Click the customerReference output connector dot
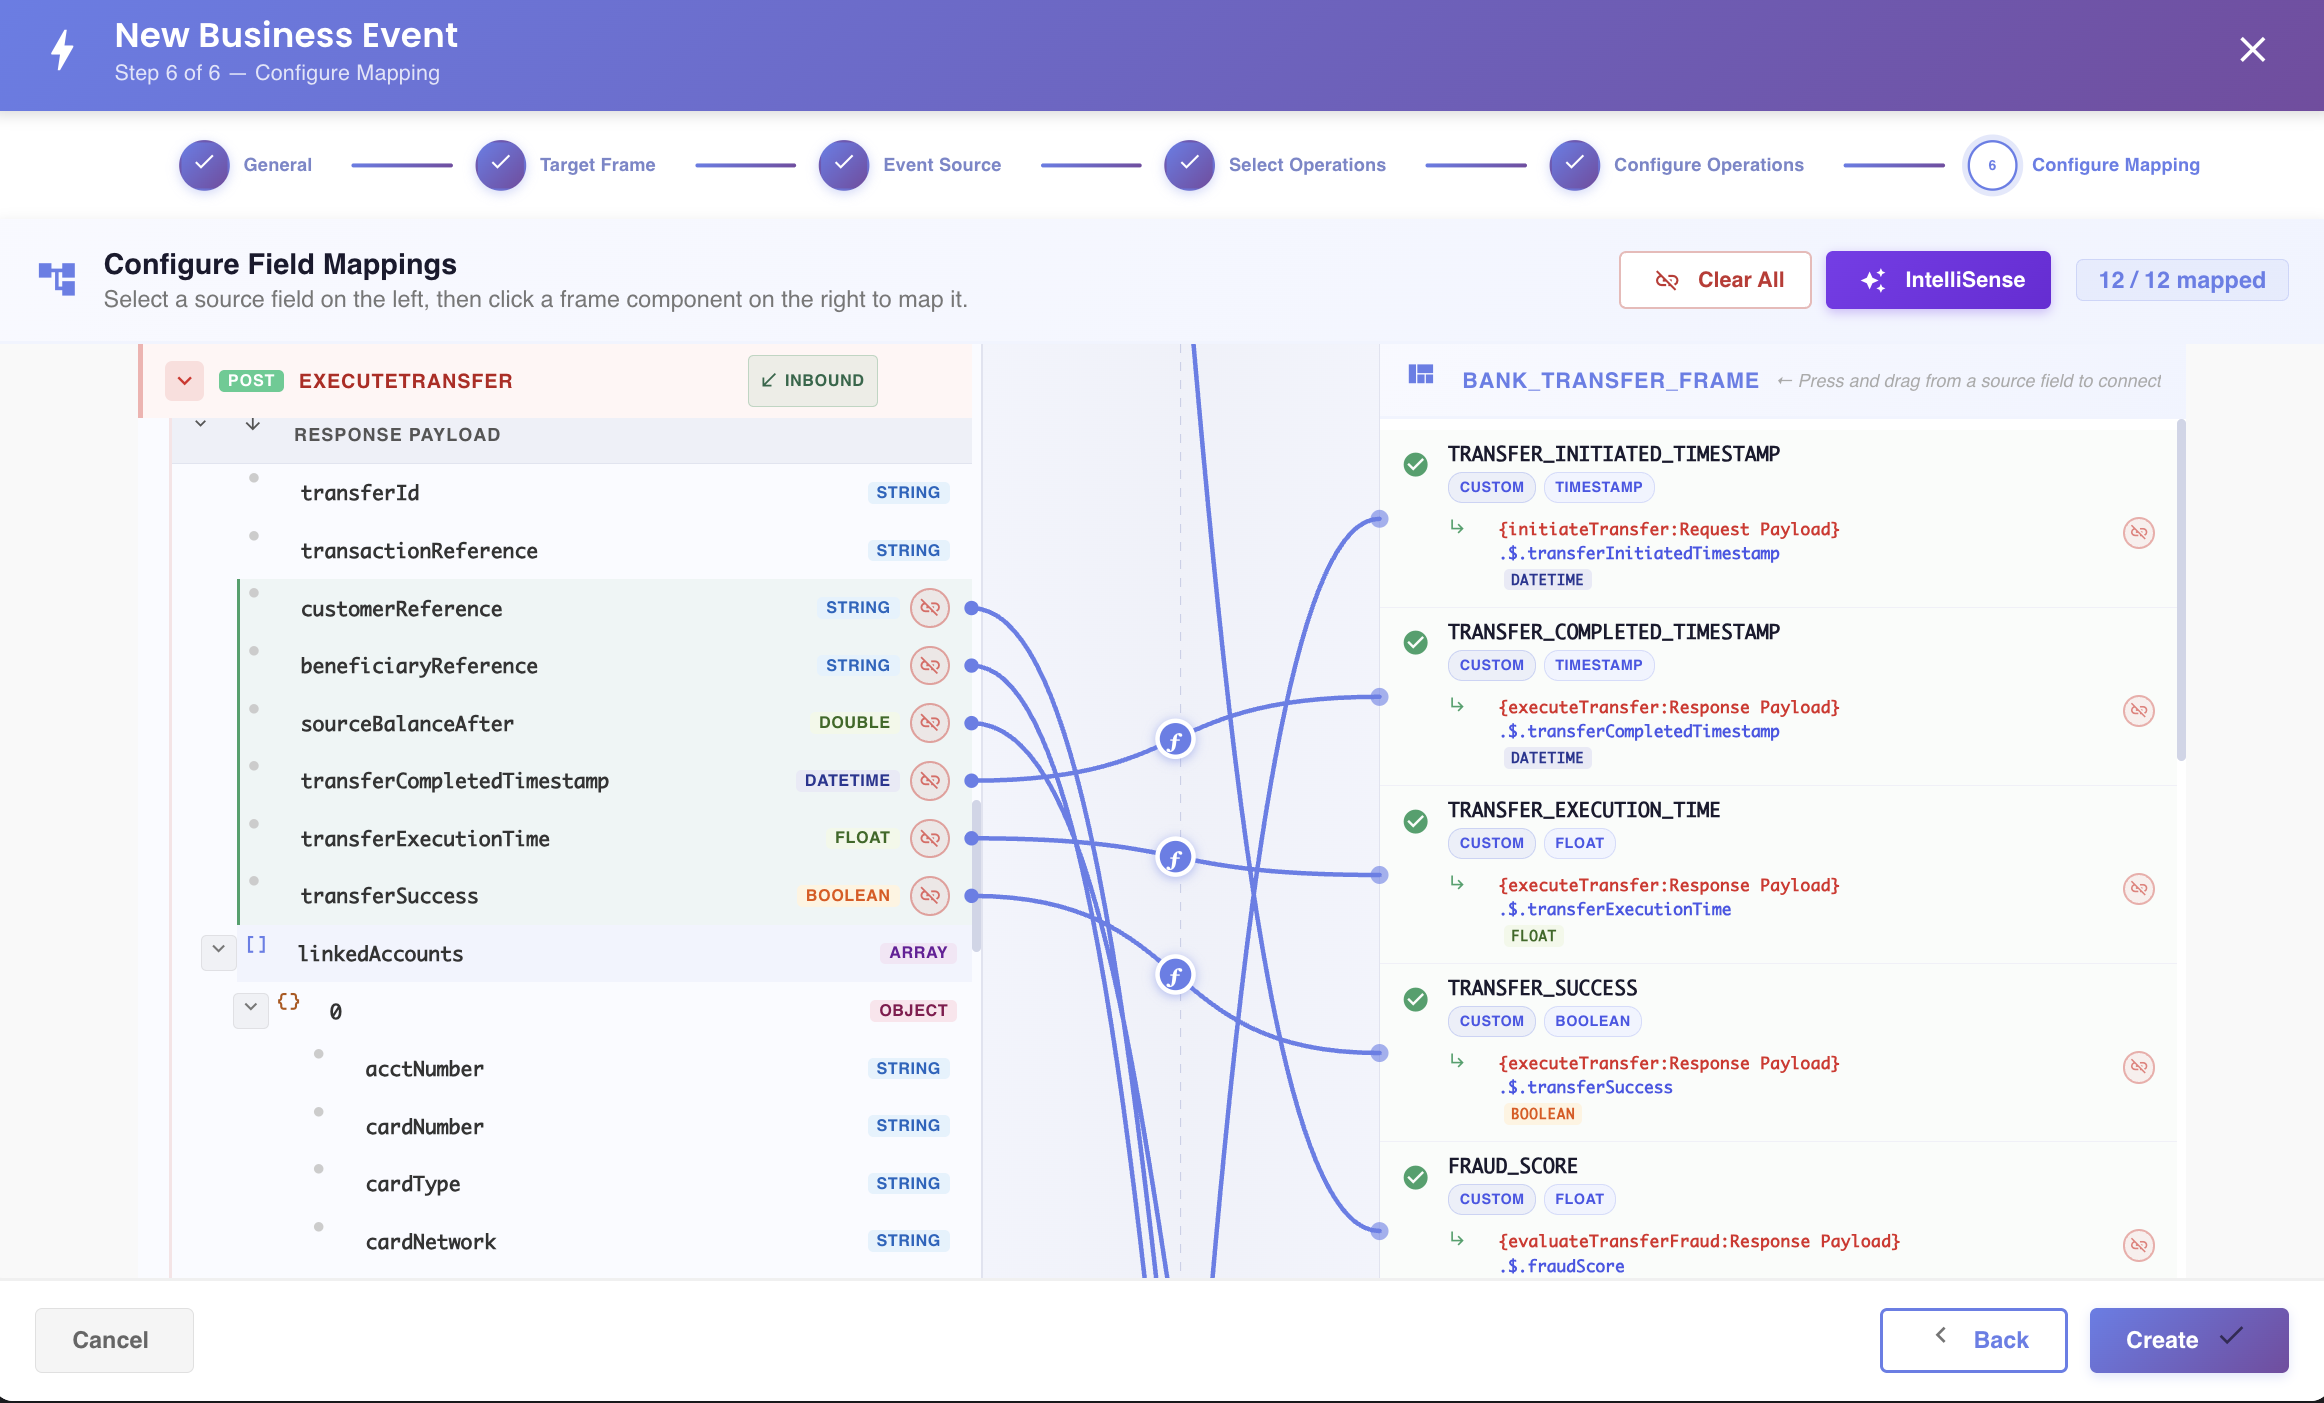Viewport: 2324px width, 1403px height. 971,608
